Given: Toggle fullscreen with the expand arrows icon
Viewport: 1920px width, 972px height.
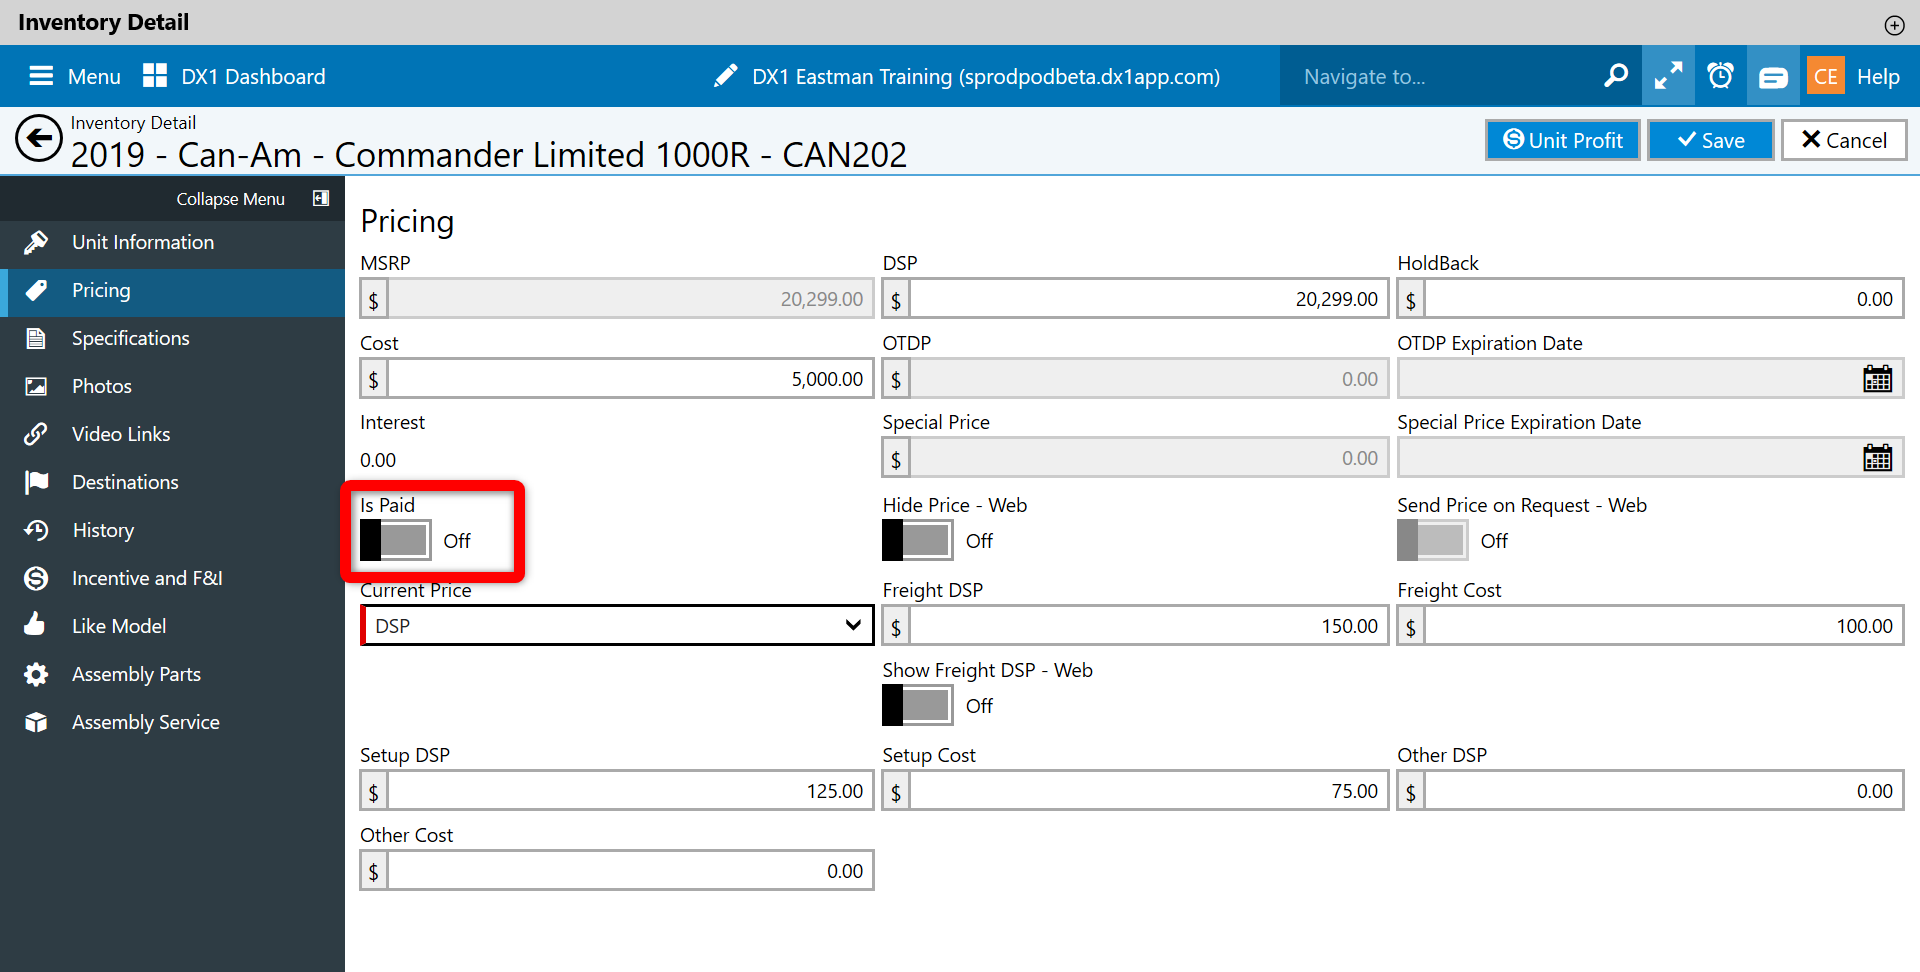Looking at the screenshot, I should pos(1668,76).
